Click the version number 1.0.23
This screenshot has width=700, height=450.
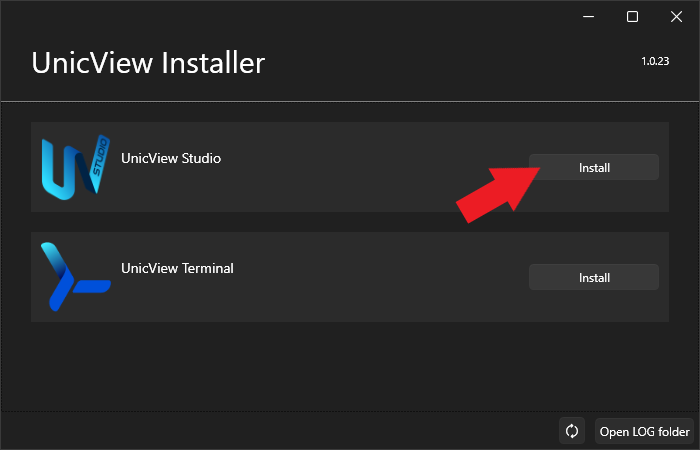(x=655, y=62)
